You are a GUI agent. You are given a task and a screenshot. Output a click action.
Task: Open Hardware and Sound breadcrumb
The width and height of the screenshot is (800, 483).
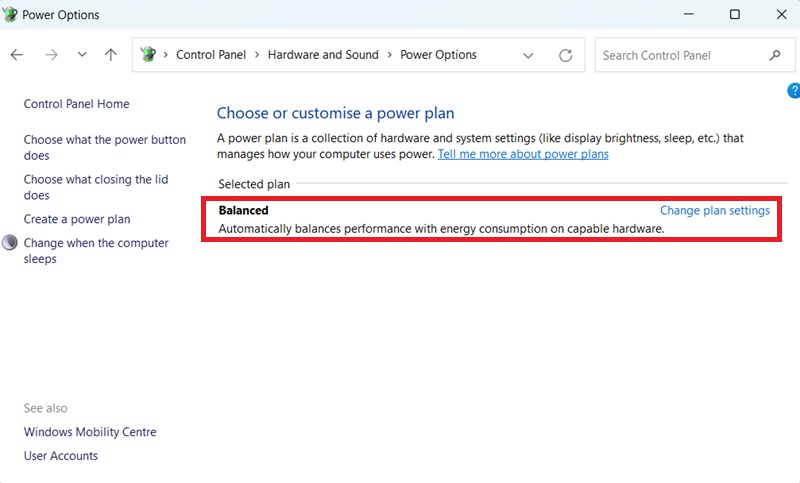coord(323,55)
